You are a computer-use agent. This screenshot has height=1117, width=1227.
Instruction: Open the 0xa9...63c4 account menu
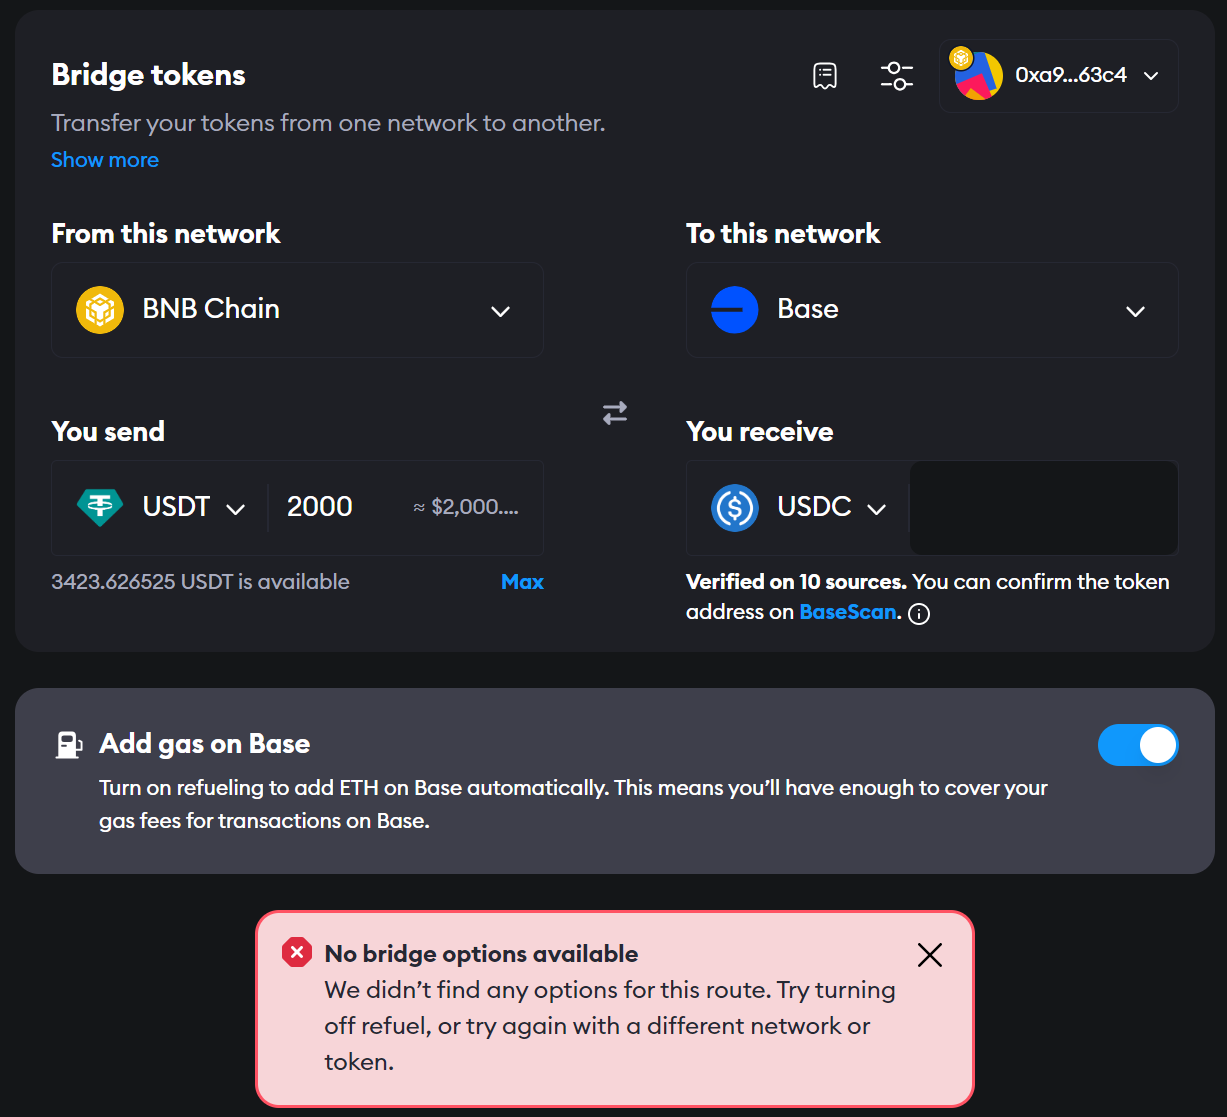click(1151, 76)
